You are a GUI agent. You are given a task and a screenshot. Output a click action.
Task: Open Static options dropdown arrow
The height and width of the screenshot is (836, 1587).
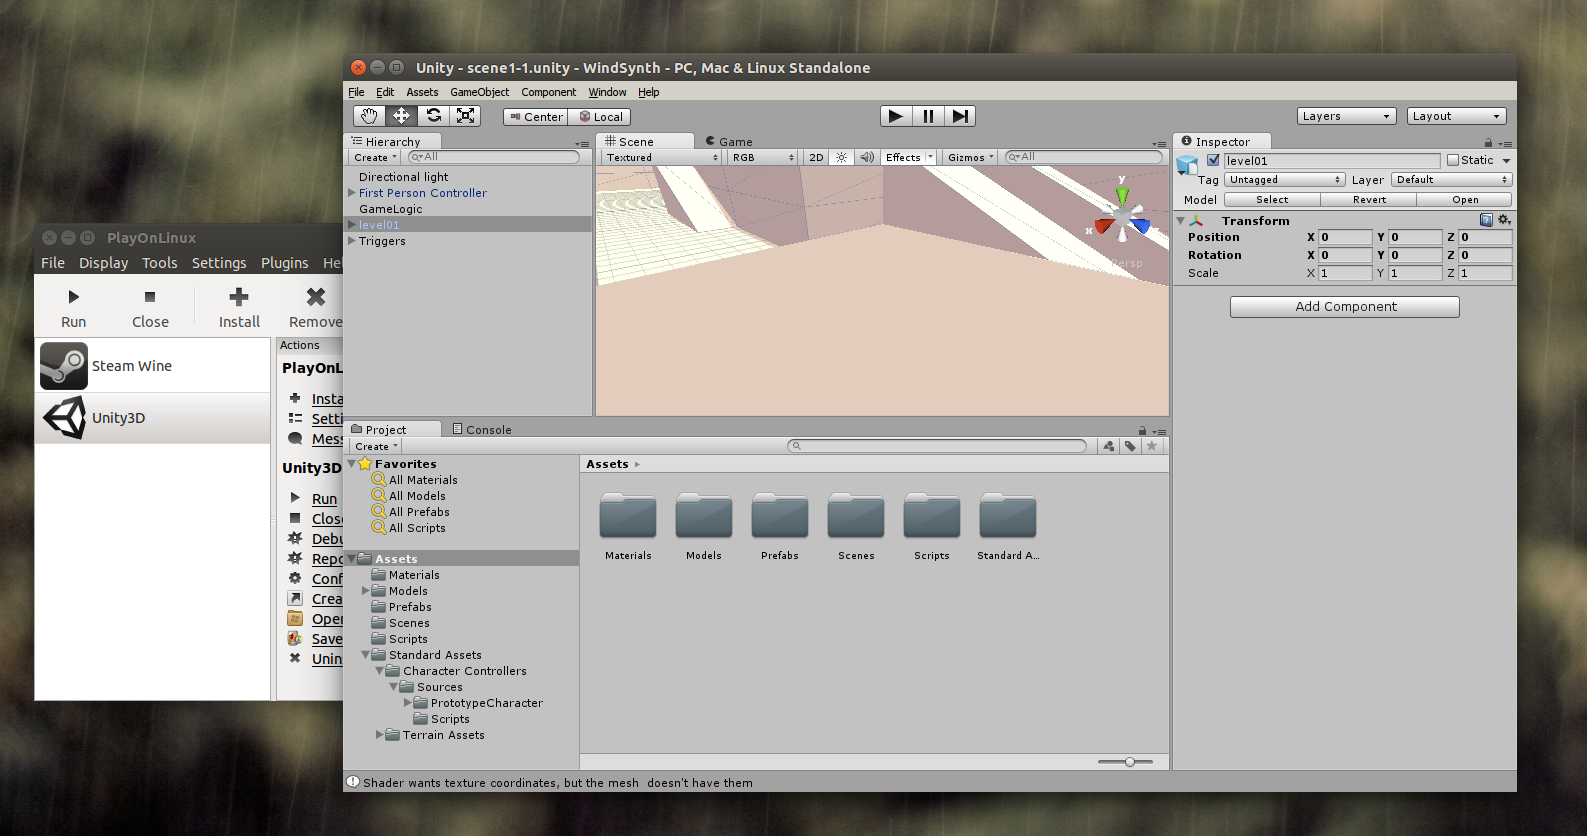(x=1506, y=160)
